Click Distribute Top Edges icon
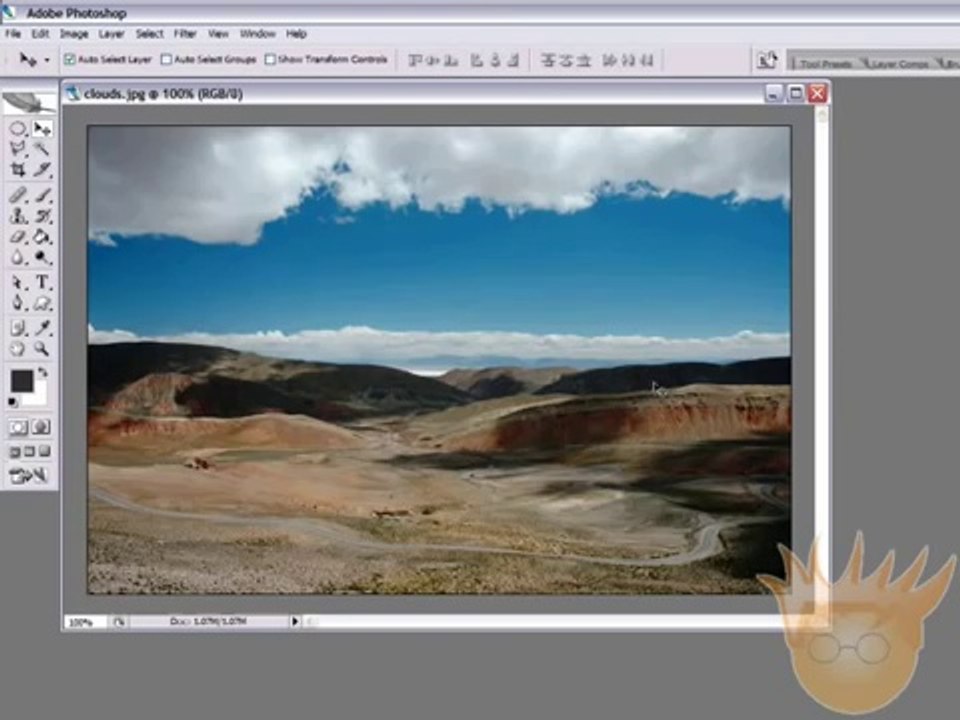The image size is (960, 720). 548,60
